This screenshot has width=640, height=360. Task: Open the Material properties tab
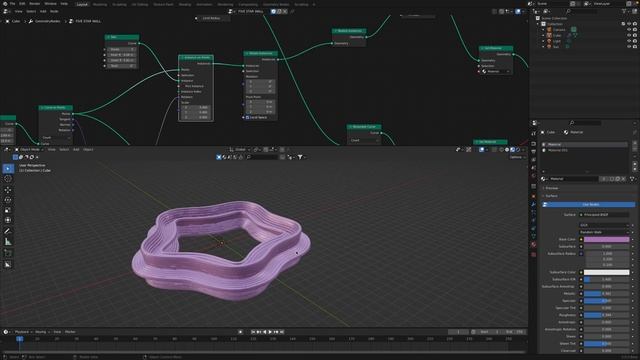coord(533,244)
